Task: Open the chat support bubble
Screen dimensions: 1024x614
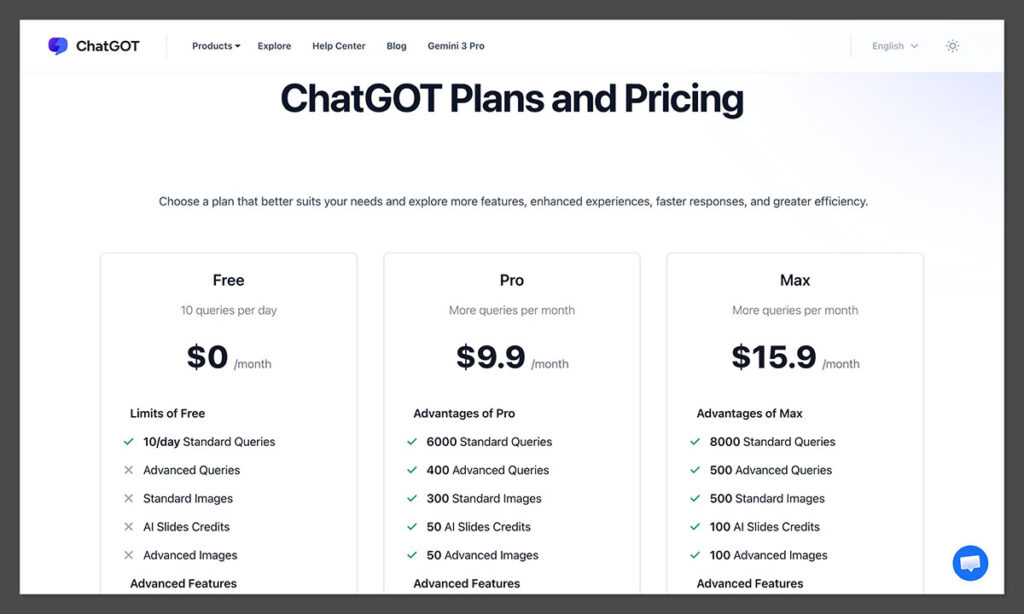Action: [969, 563]
